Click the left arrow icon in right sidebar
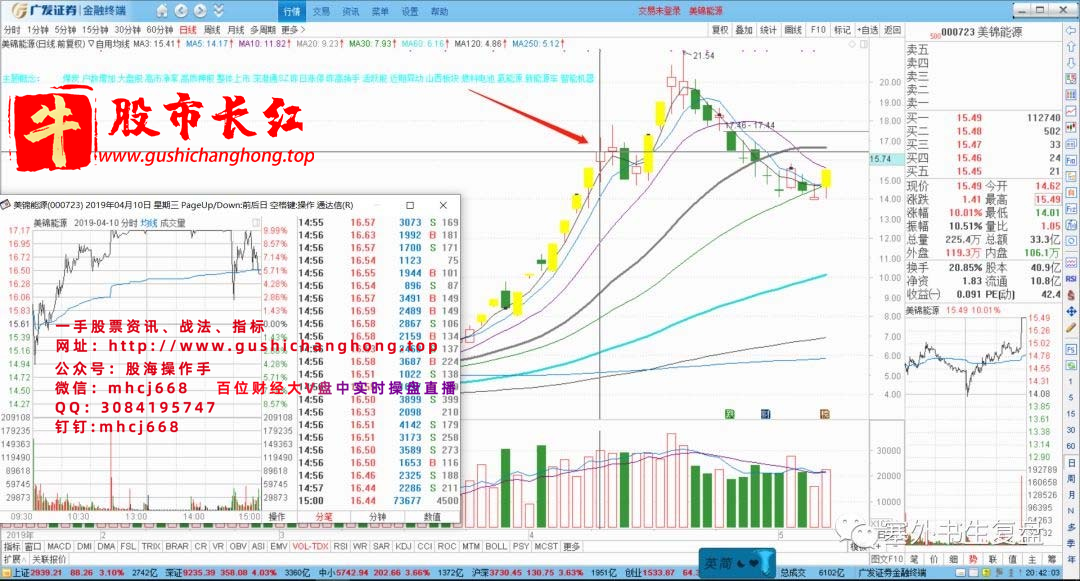1080x581 pixels. [1071, 32]
